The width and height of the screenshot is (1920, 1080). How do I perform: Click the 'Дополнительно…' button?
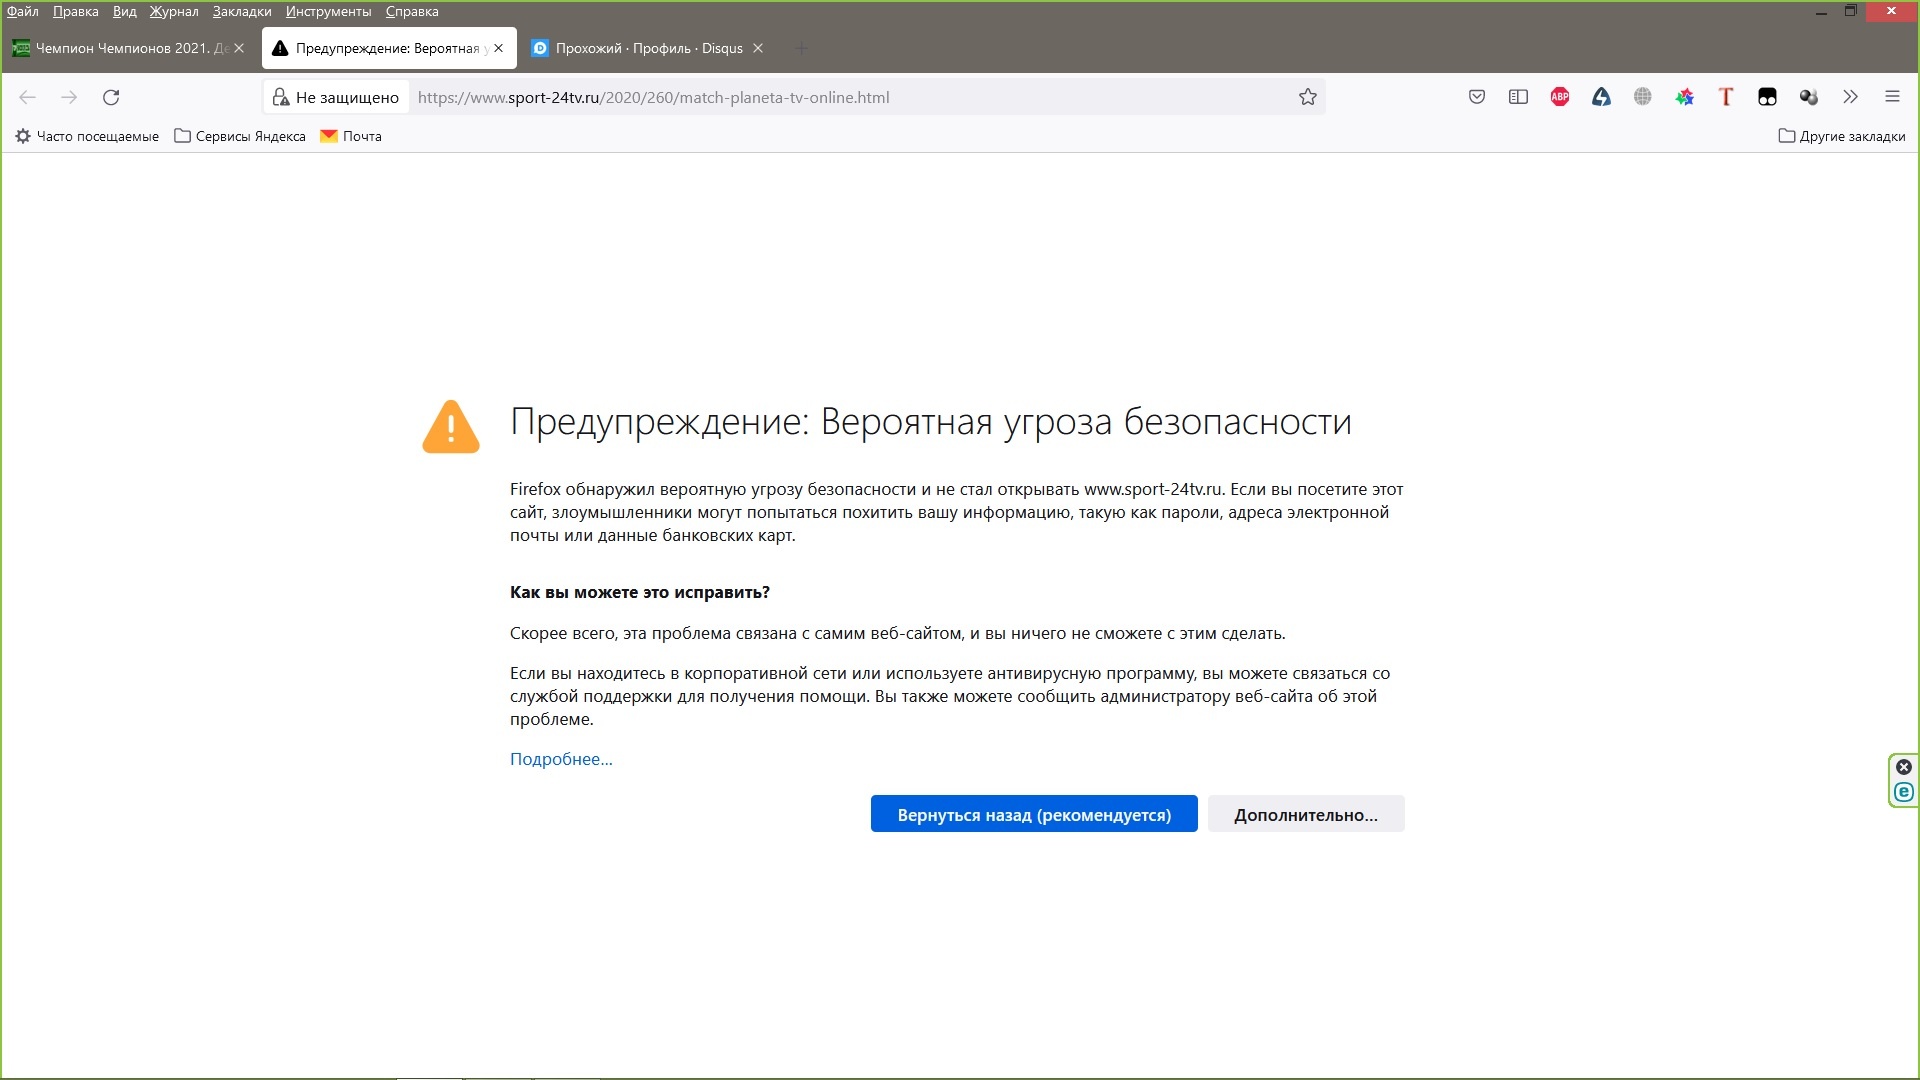tap(1306, 814)
